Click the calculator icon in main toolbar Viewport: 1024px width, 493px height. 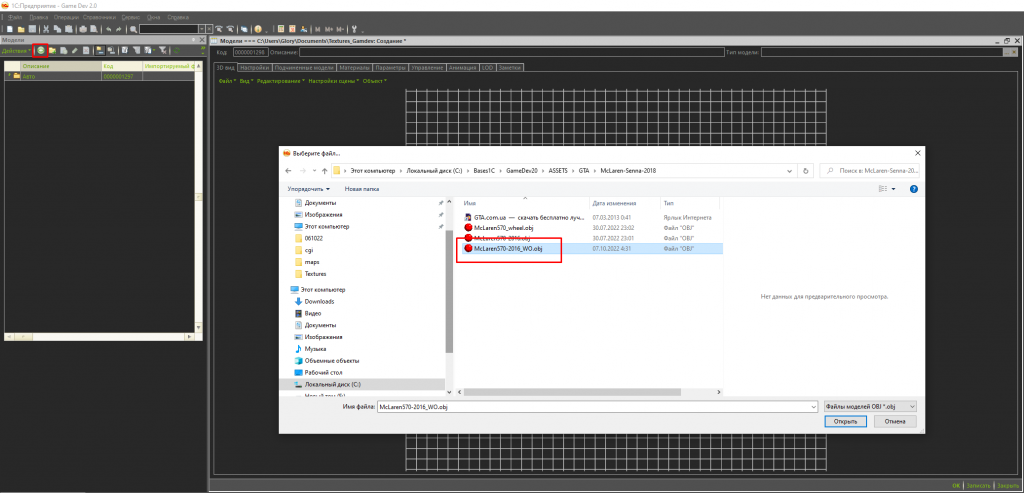coord(280,29)
